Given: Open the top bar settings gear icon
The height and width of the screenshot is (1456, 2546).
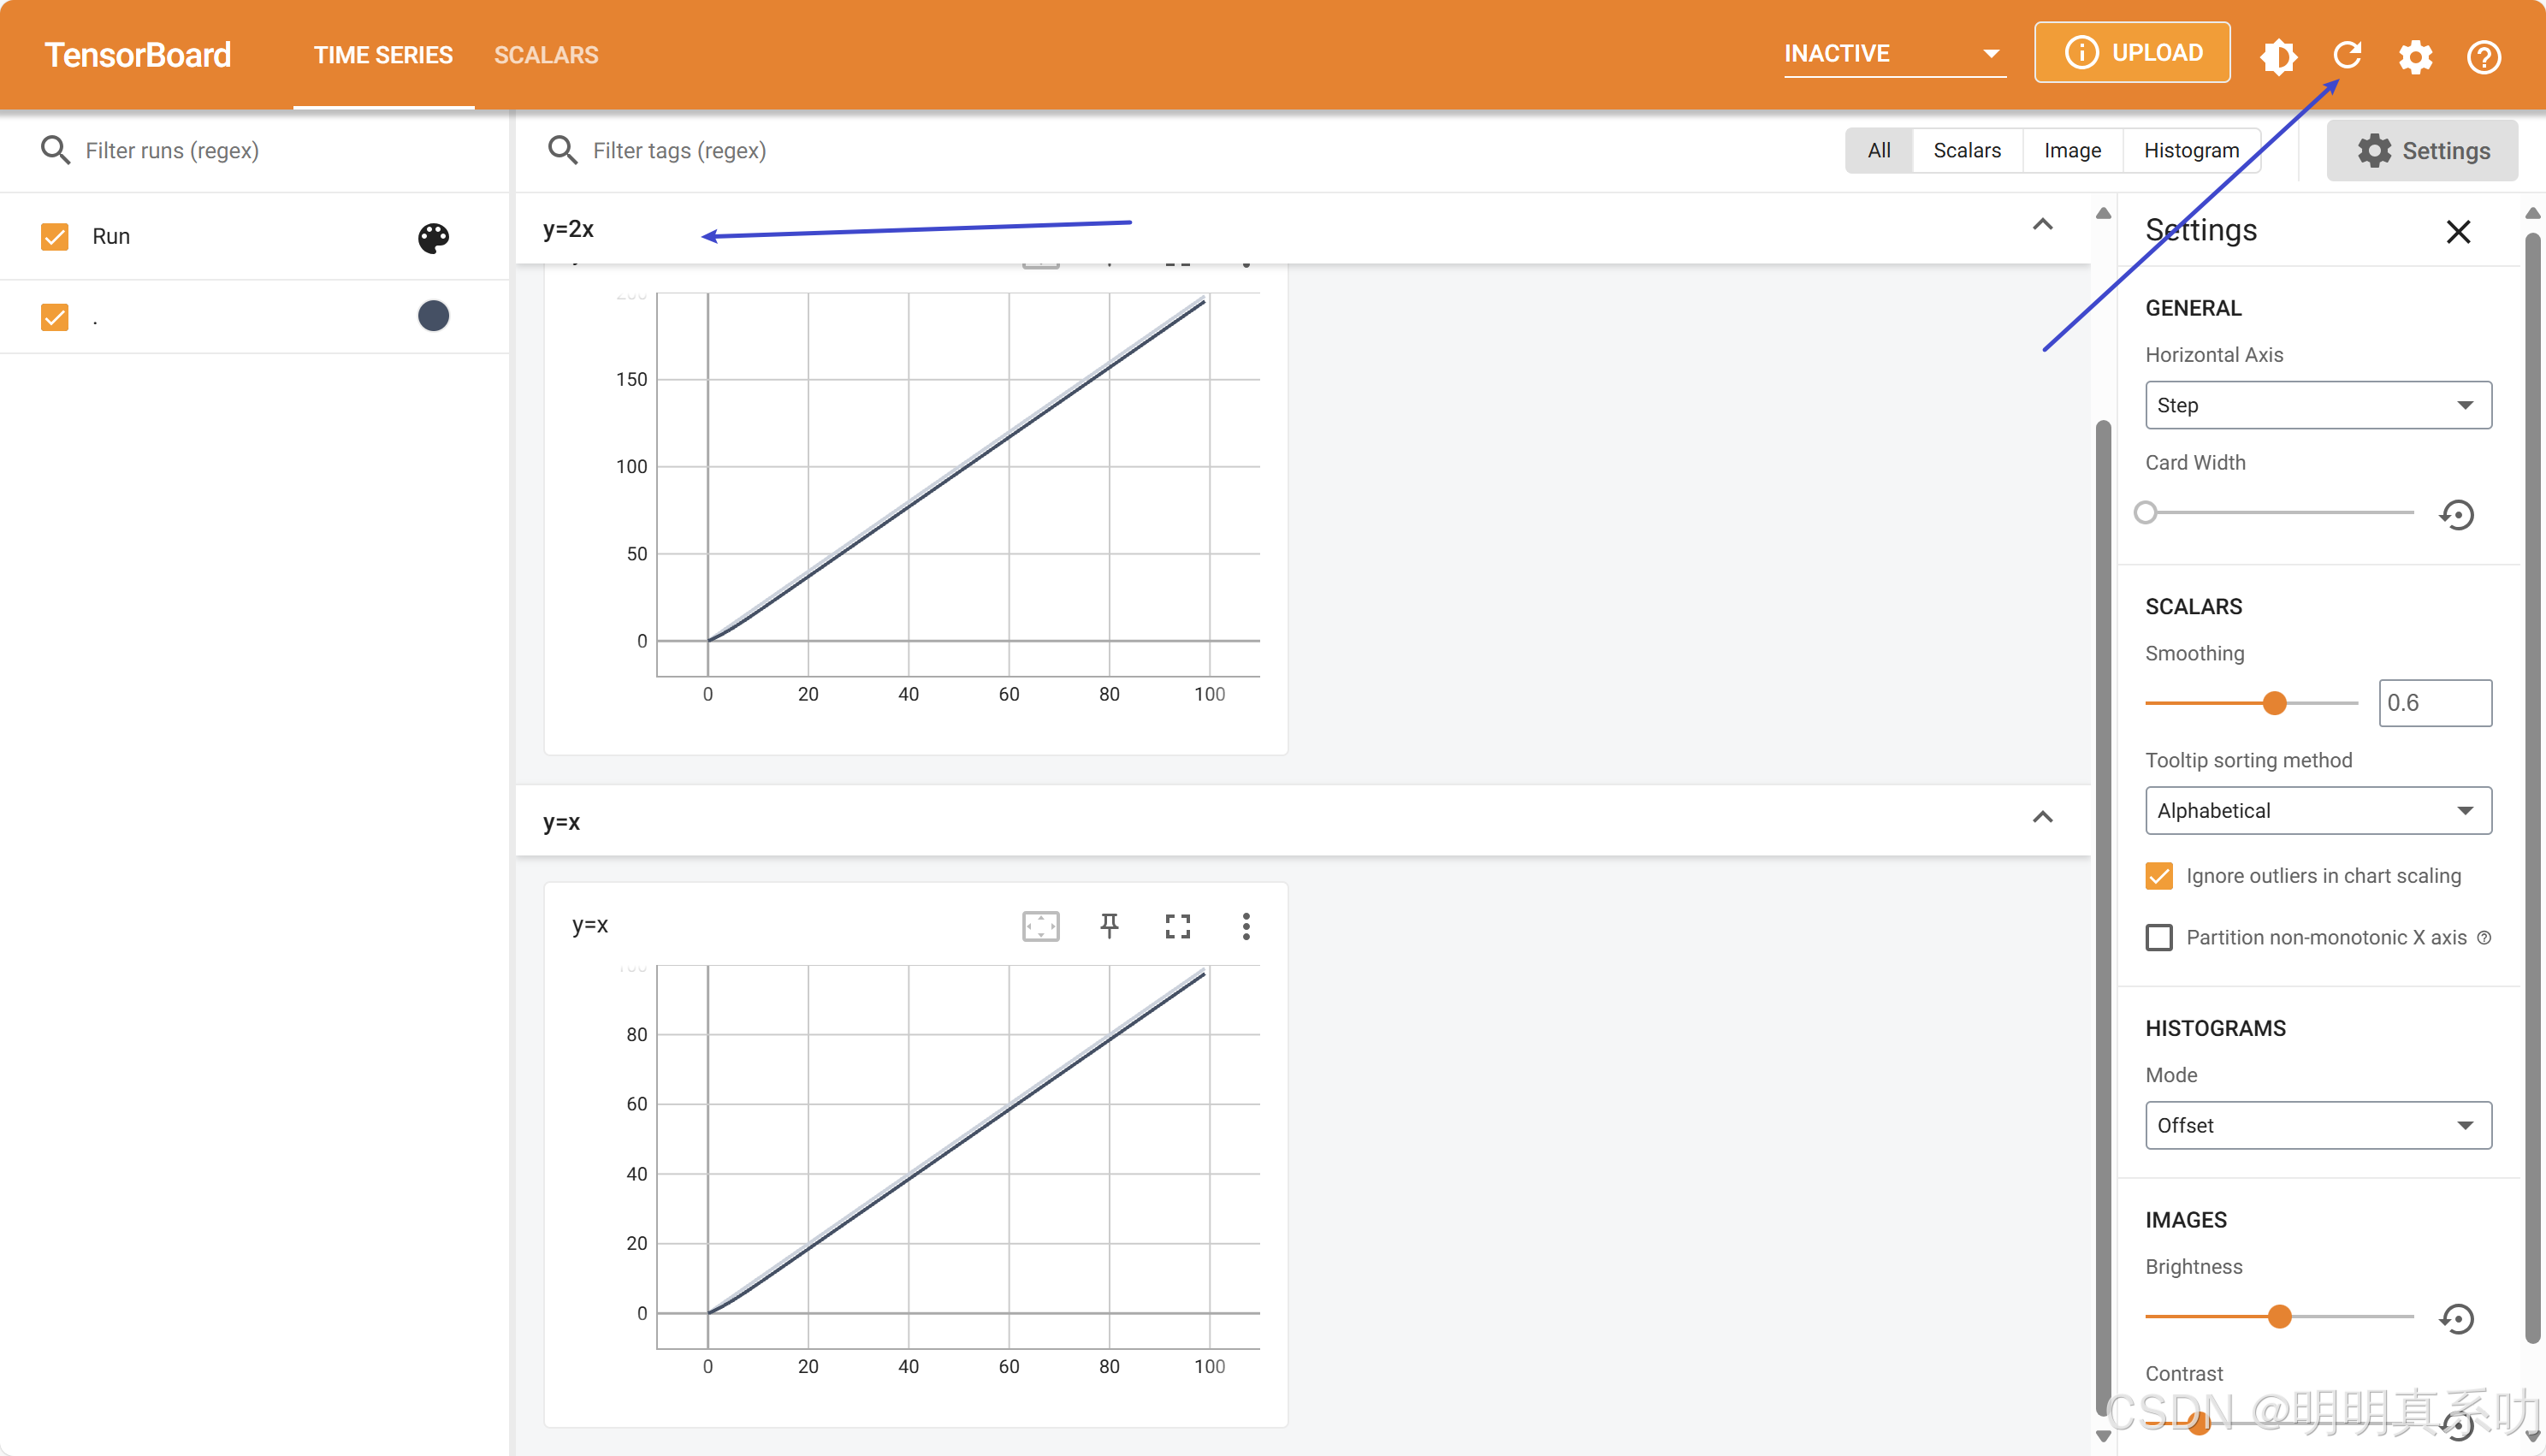Looking at the screenshot, I should click(x=2415, y=56).
